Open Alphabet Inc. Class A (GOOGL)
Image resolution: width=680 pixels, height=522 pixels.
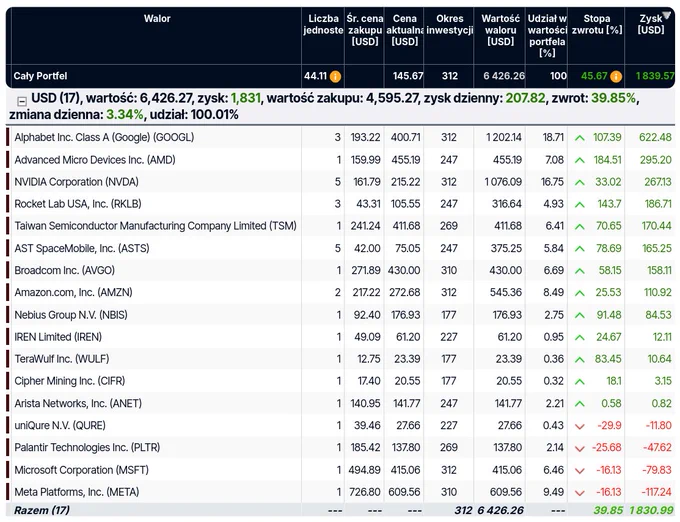point(104,137)
